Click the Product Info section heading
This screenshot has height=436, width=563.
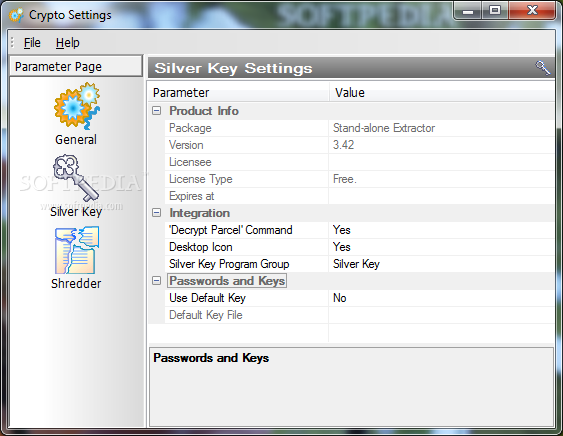tap(204, 111)
